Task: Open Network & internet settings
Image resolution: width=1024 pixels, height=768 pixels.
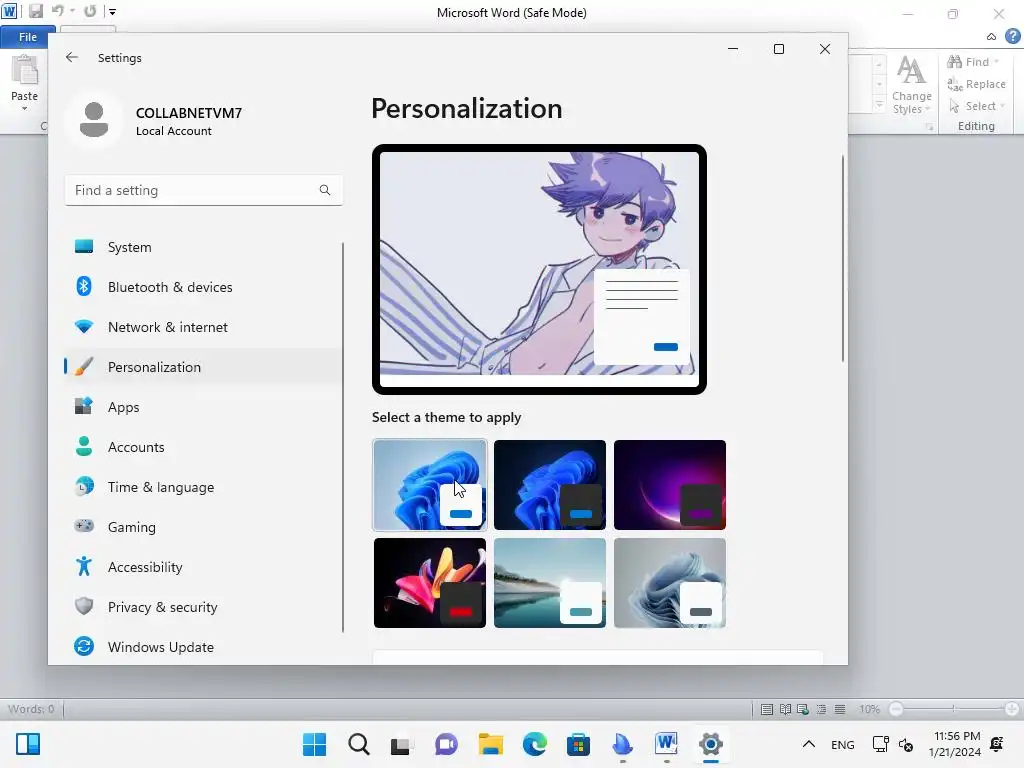Action: pyautogui.click(x=203, y=327)
